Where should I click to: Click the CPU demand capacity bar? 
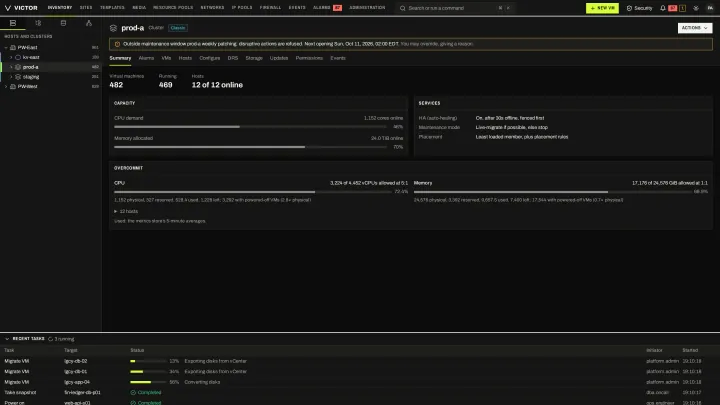coord(250,127)
